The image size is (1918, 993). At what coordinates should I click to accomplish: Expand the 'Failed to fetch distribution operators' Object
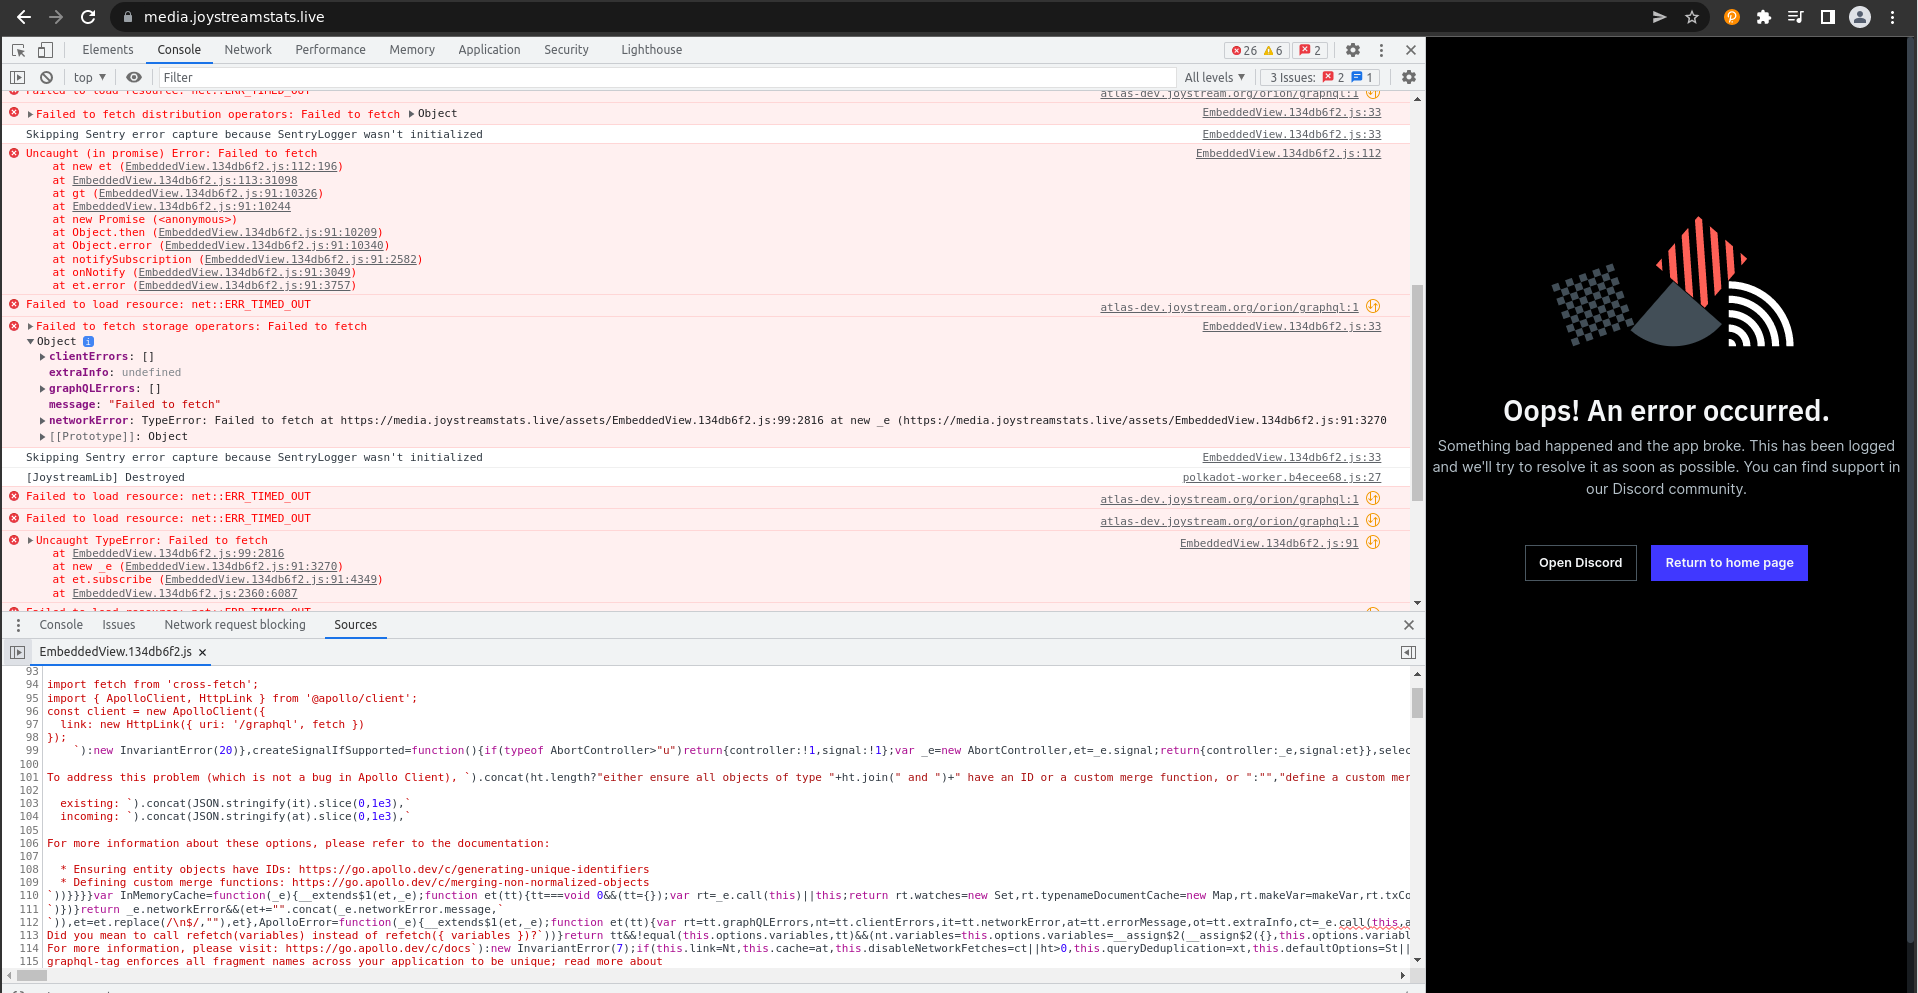pyautogui.click(x=410, y=113)
